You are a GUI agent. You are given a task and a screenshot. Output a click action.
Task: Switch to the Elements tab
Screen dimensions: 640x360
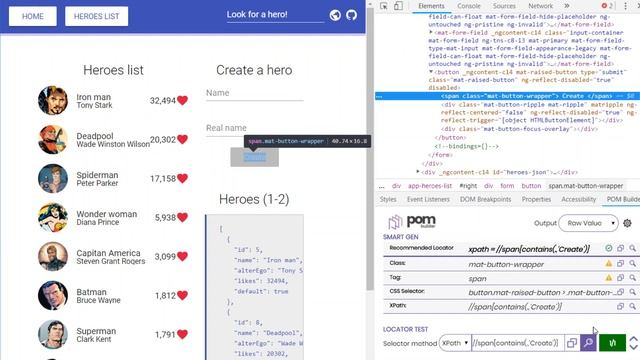click(x=431, y=6)
